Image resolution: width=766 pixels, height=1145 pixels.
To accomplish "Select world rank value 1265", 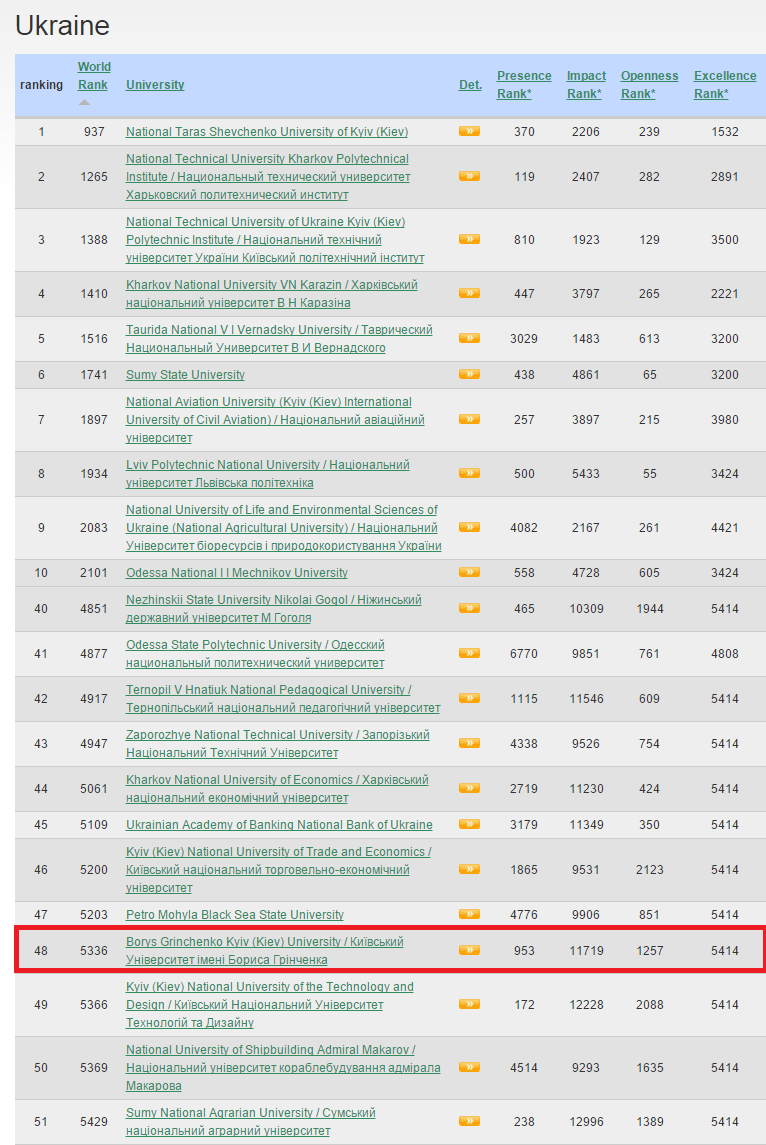I will 93,177.
